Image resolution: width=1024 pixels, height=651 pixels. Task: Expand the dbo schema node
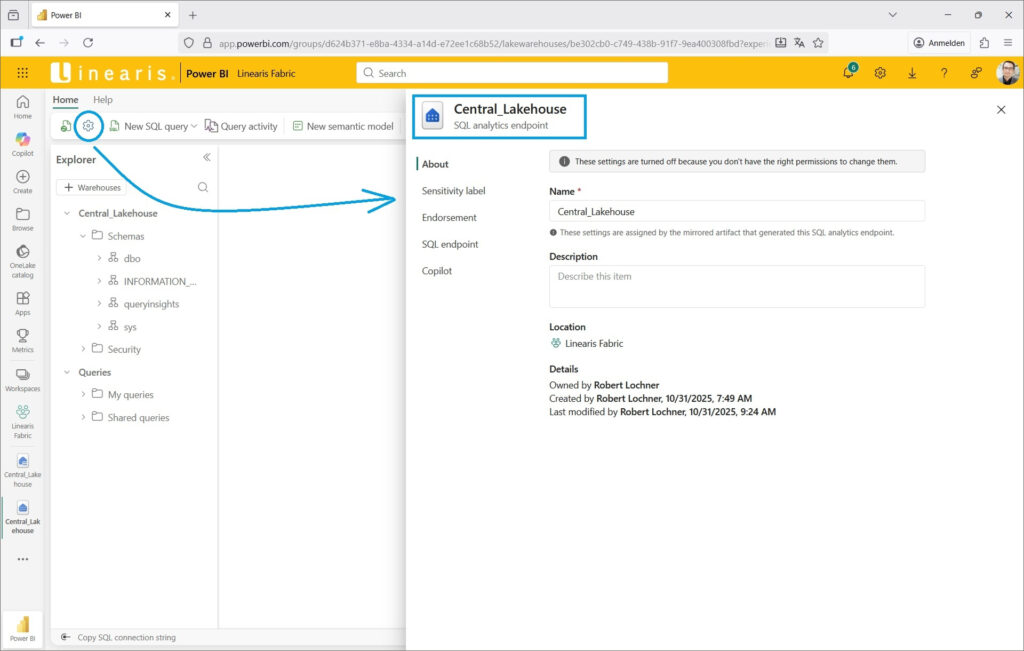pyautogui.click(x=99, y=258)
